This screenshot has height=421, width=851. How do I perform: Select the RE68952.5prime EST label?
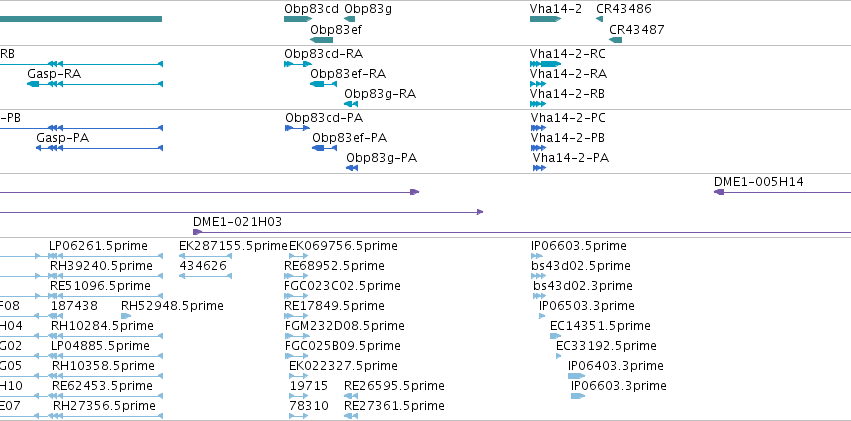pyautogui.click(x=334, y=265)
